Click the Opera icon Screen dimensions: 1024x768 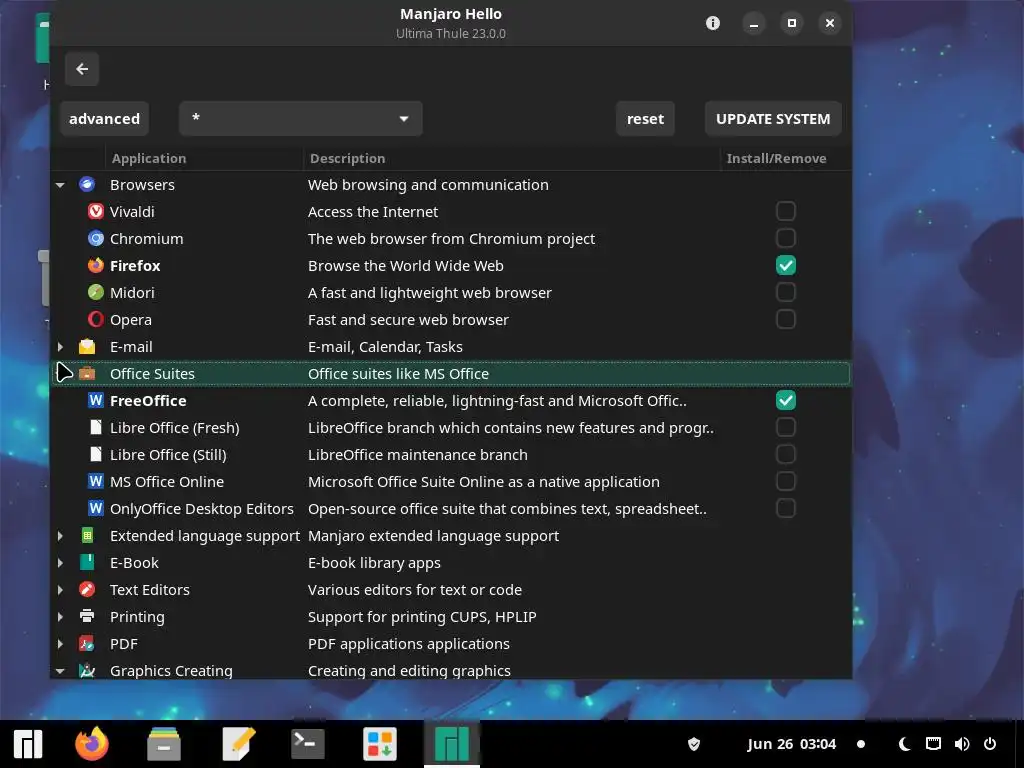[x=96, y=319]
